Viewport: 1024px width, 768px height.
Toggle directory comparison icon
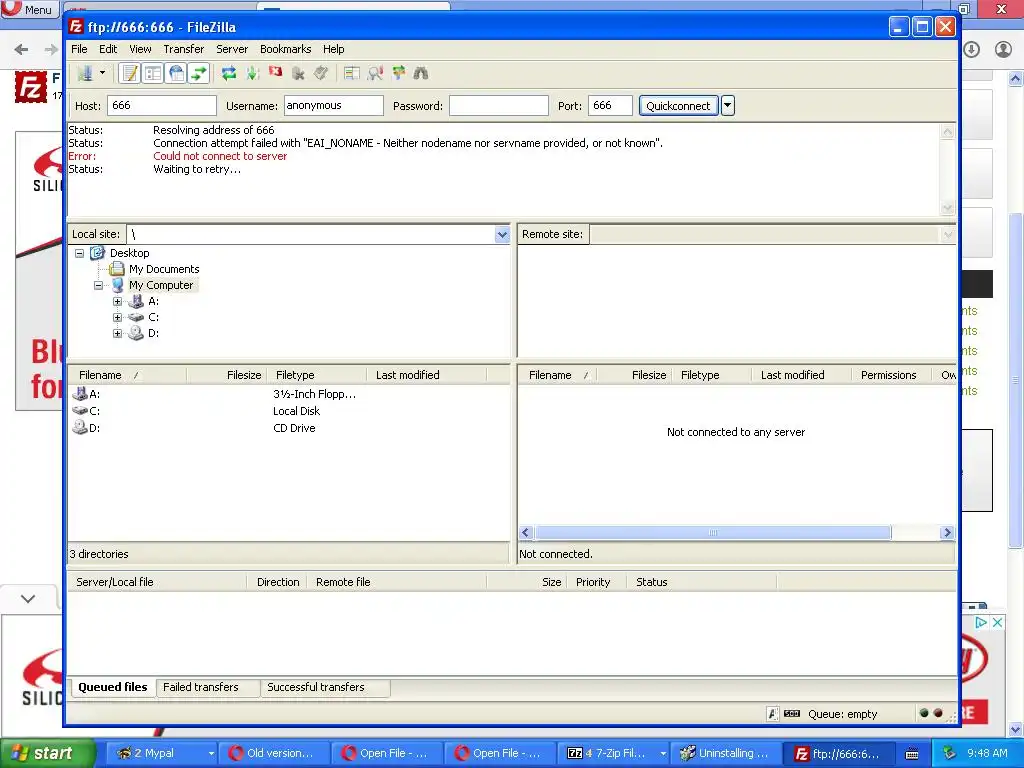(375, 73)
